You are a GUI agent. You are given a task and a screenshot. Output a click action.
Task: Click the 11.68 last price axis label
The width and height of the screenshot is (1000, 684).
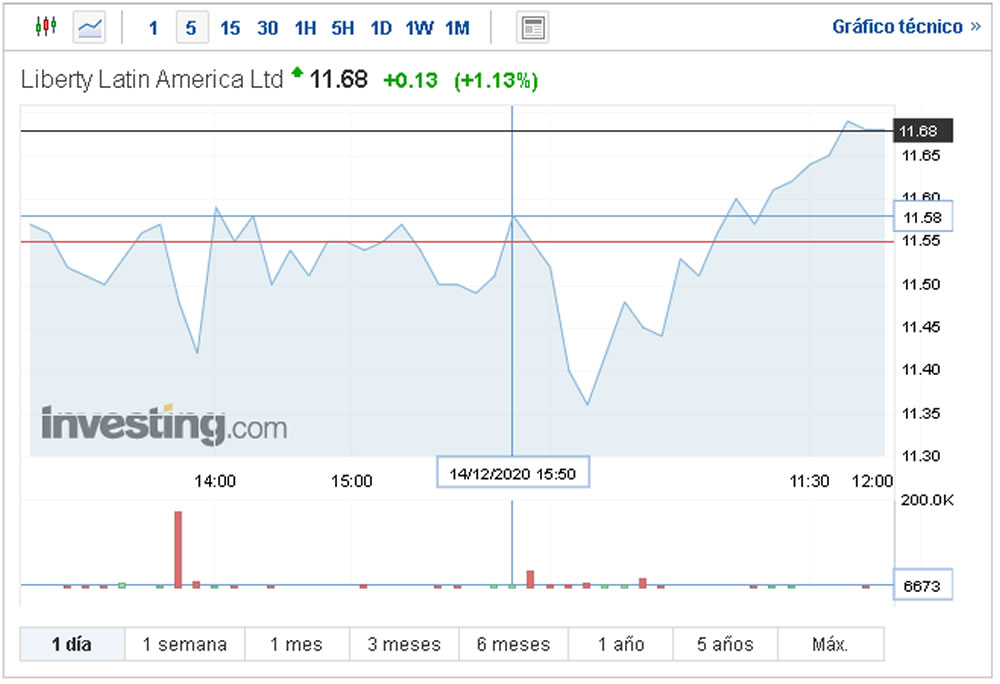coord(923,131)
